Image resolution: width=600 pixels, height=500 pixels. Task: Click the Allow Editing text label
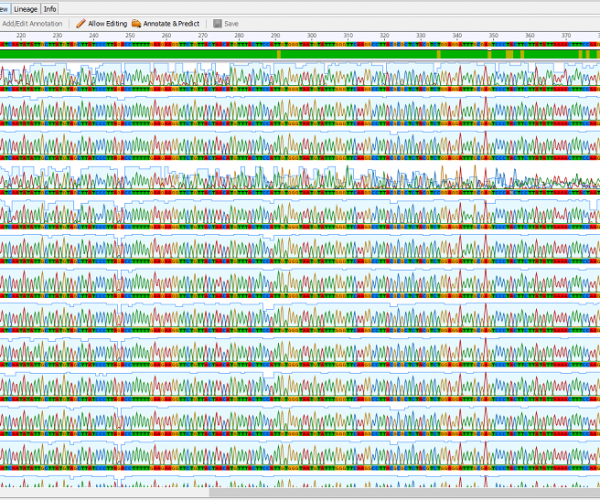108,23
